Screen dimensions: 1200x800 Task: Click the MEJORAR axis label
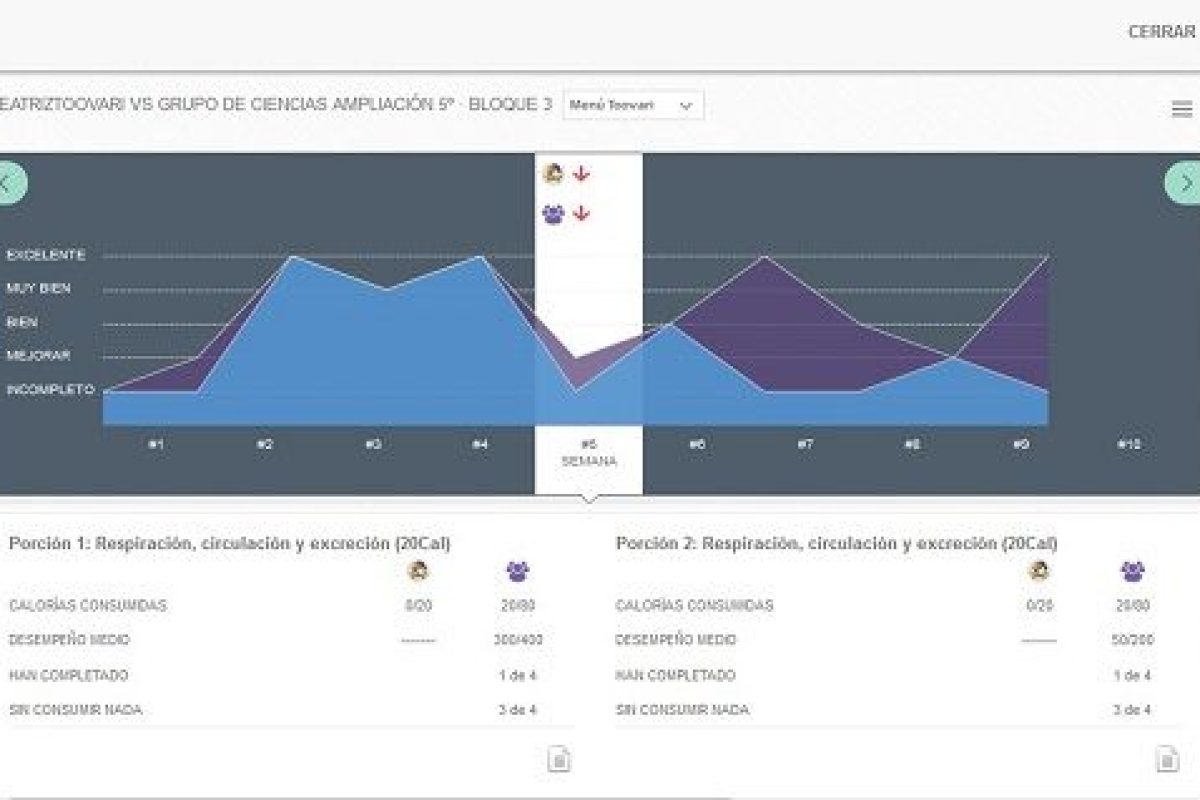point(38,356)
